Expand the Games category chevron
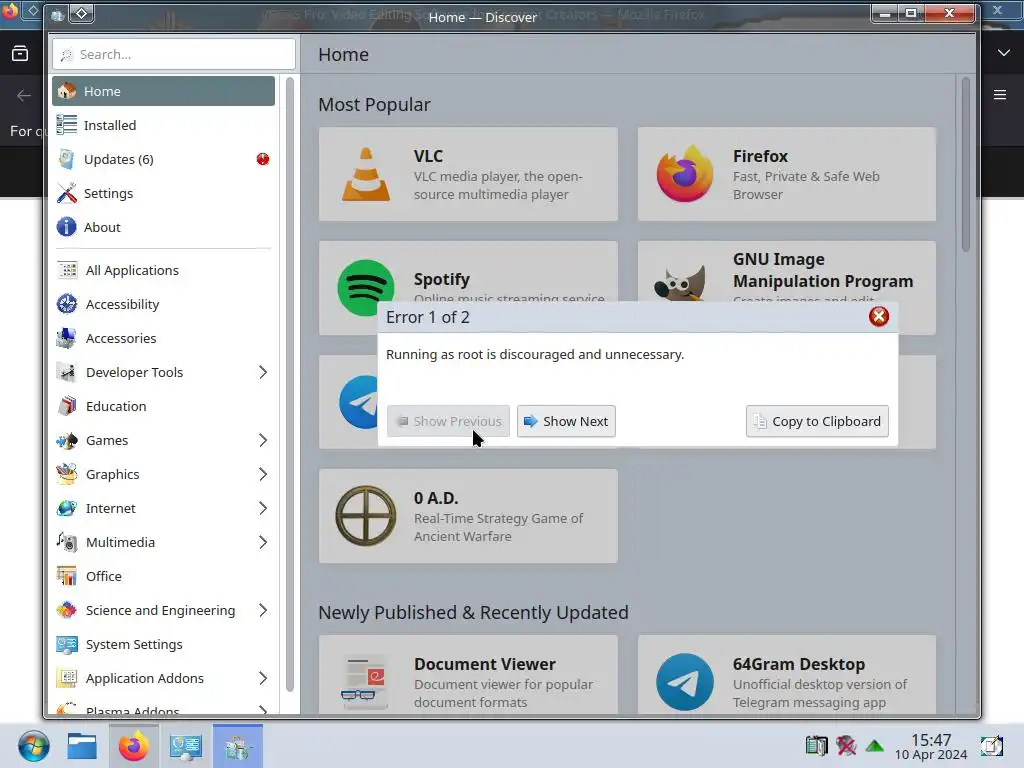 [263, 440]
